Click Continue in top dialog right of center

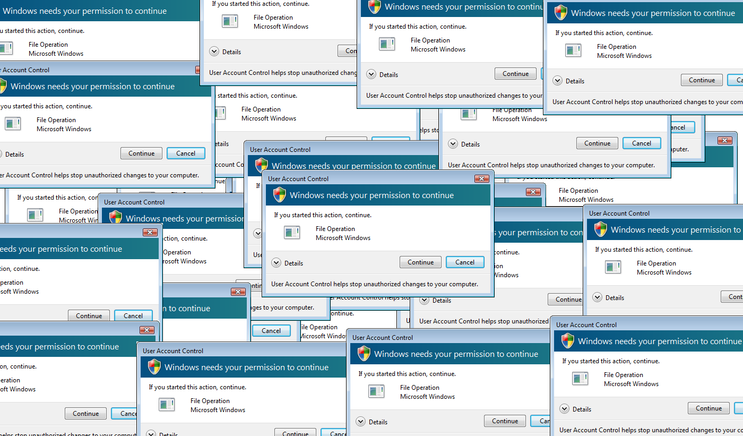point(516,73)
